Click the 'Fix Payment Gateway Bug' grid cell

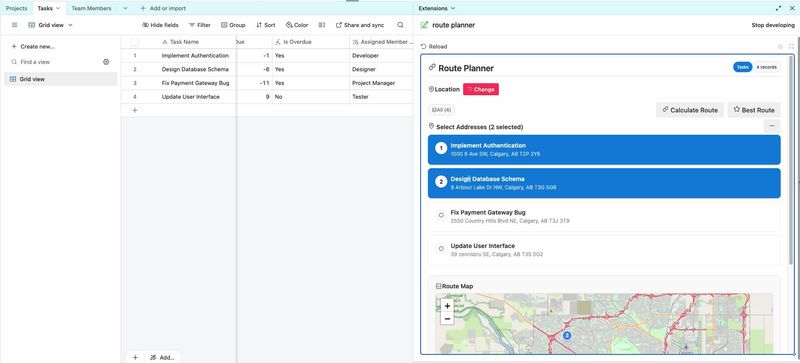click(x=195, y=83)
